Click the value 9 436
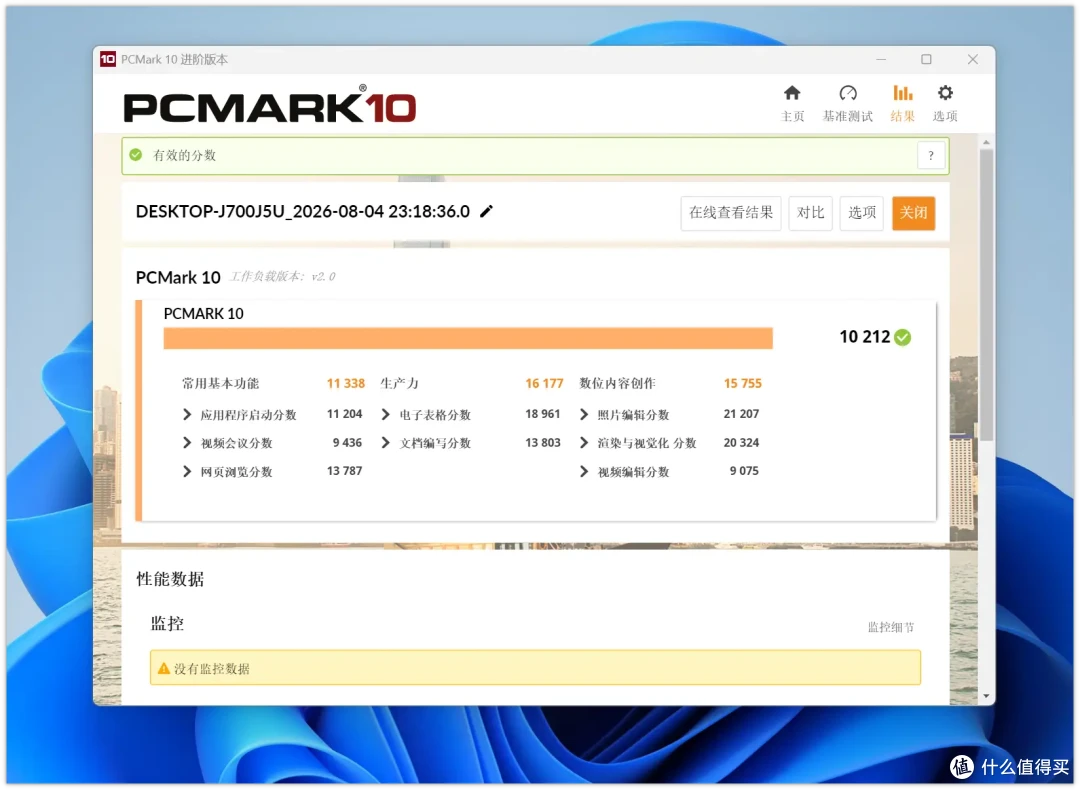The image size is (1080, 790). [x=347, y=442]
